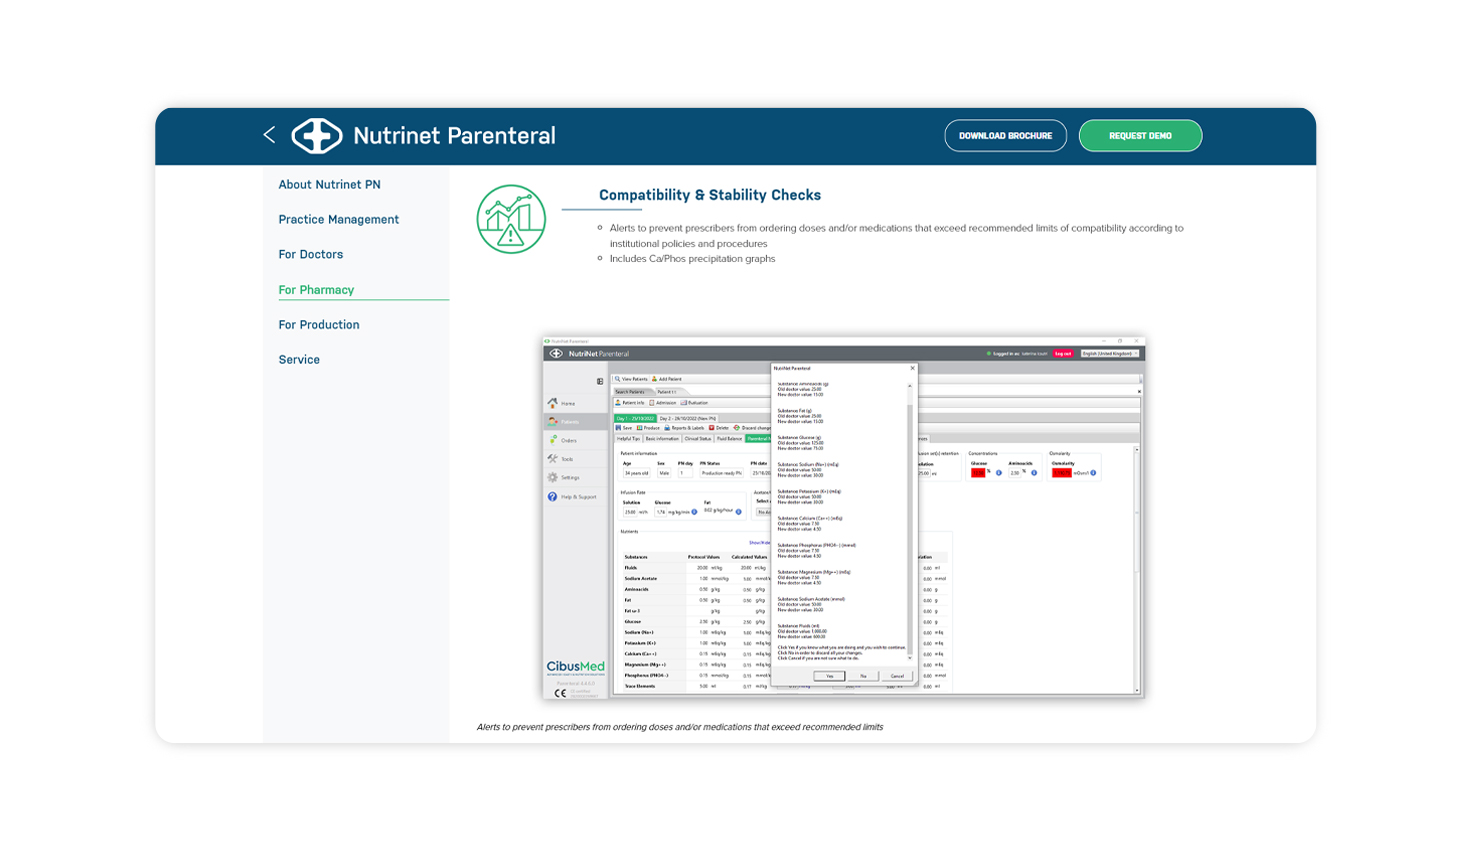1469x861 pixels.
Task: Click the dialog's vertical scrollbar
Action: tap(910, 520)
